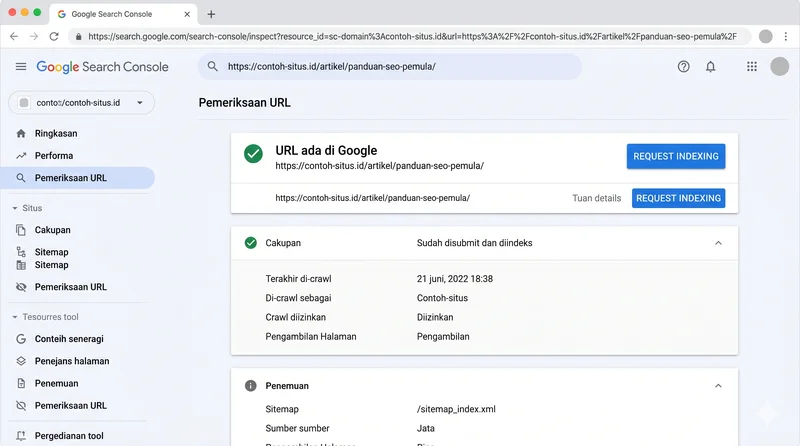Viewport: 800px width, 446px height.
Task: Click the Penemuan document icon
Action: coord(21,383)
